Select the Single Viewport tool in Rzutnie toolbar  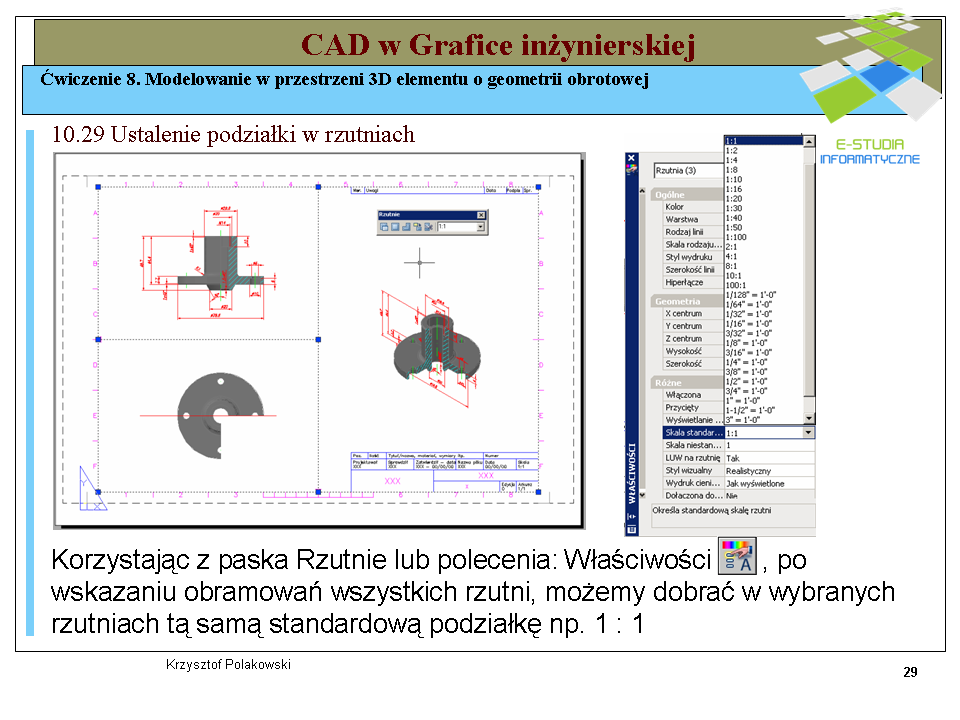click(395, 227)
